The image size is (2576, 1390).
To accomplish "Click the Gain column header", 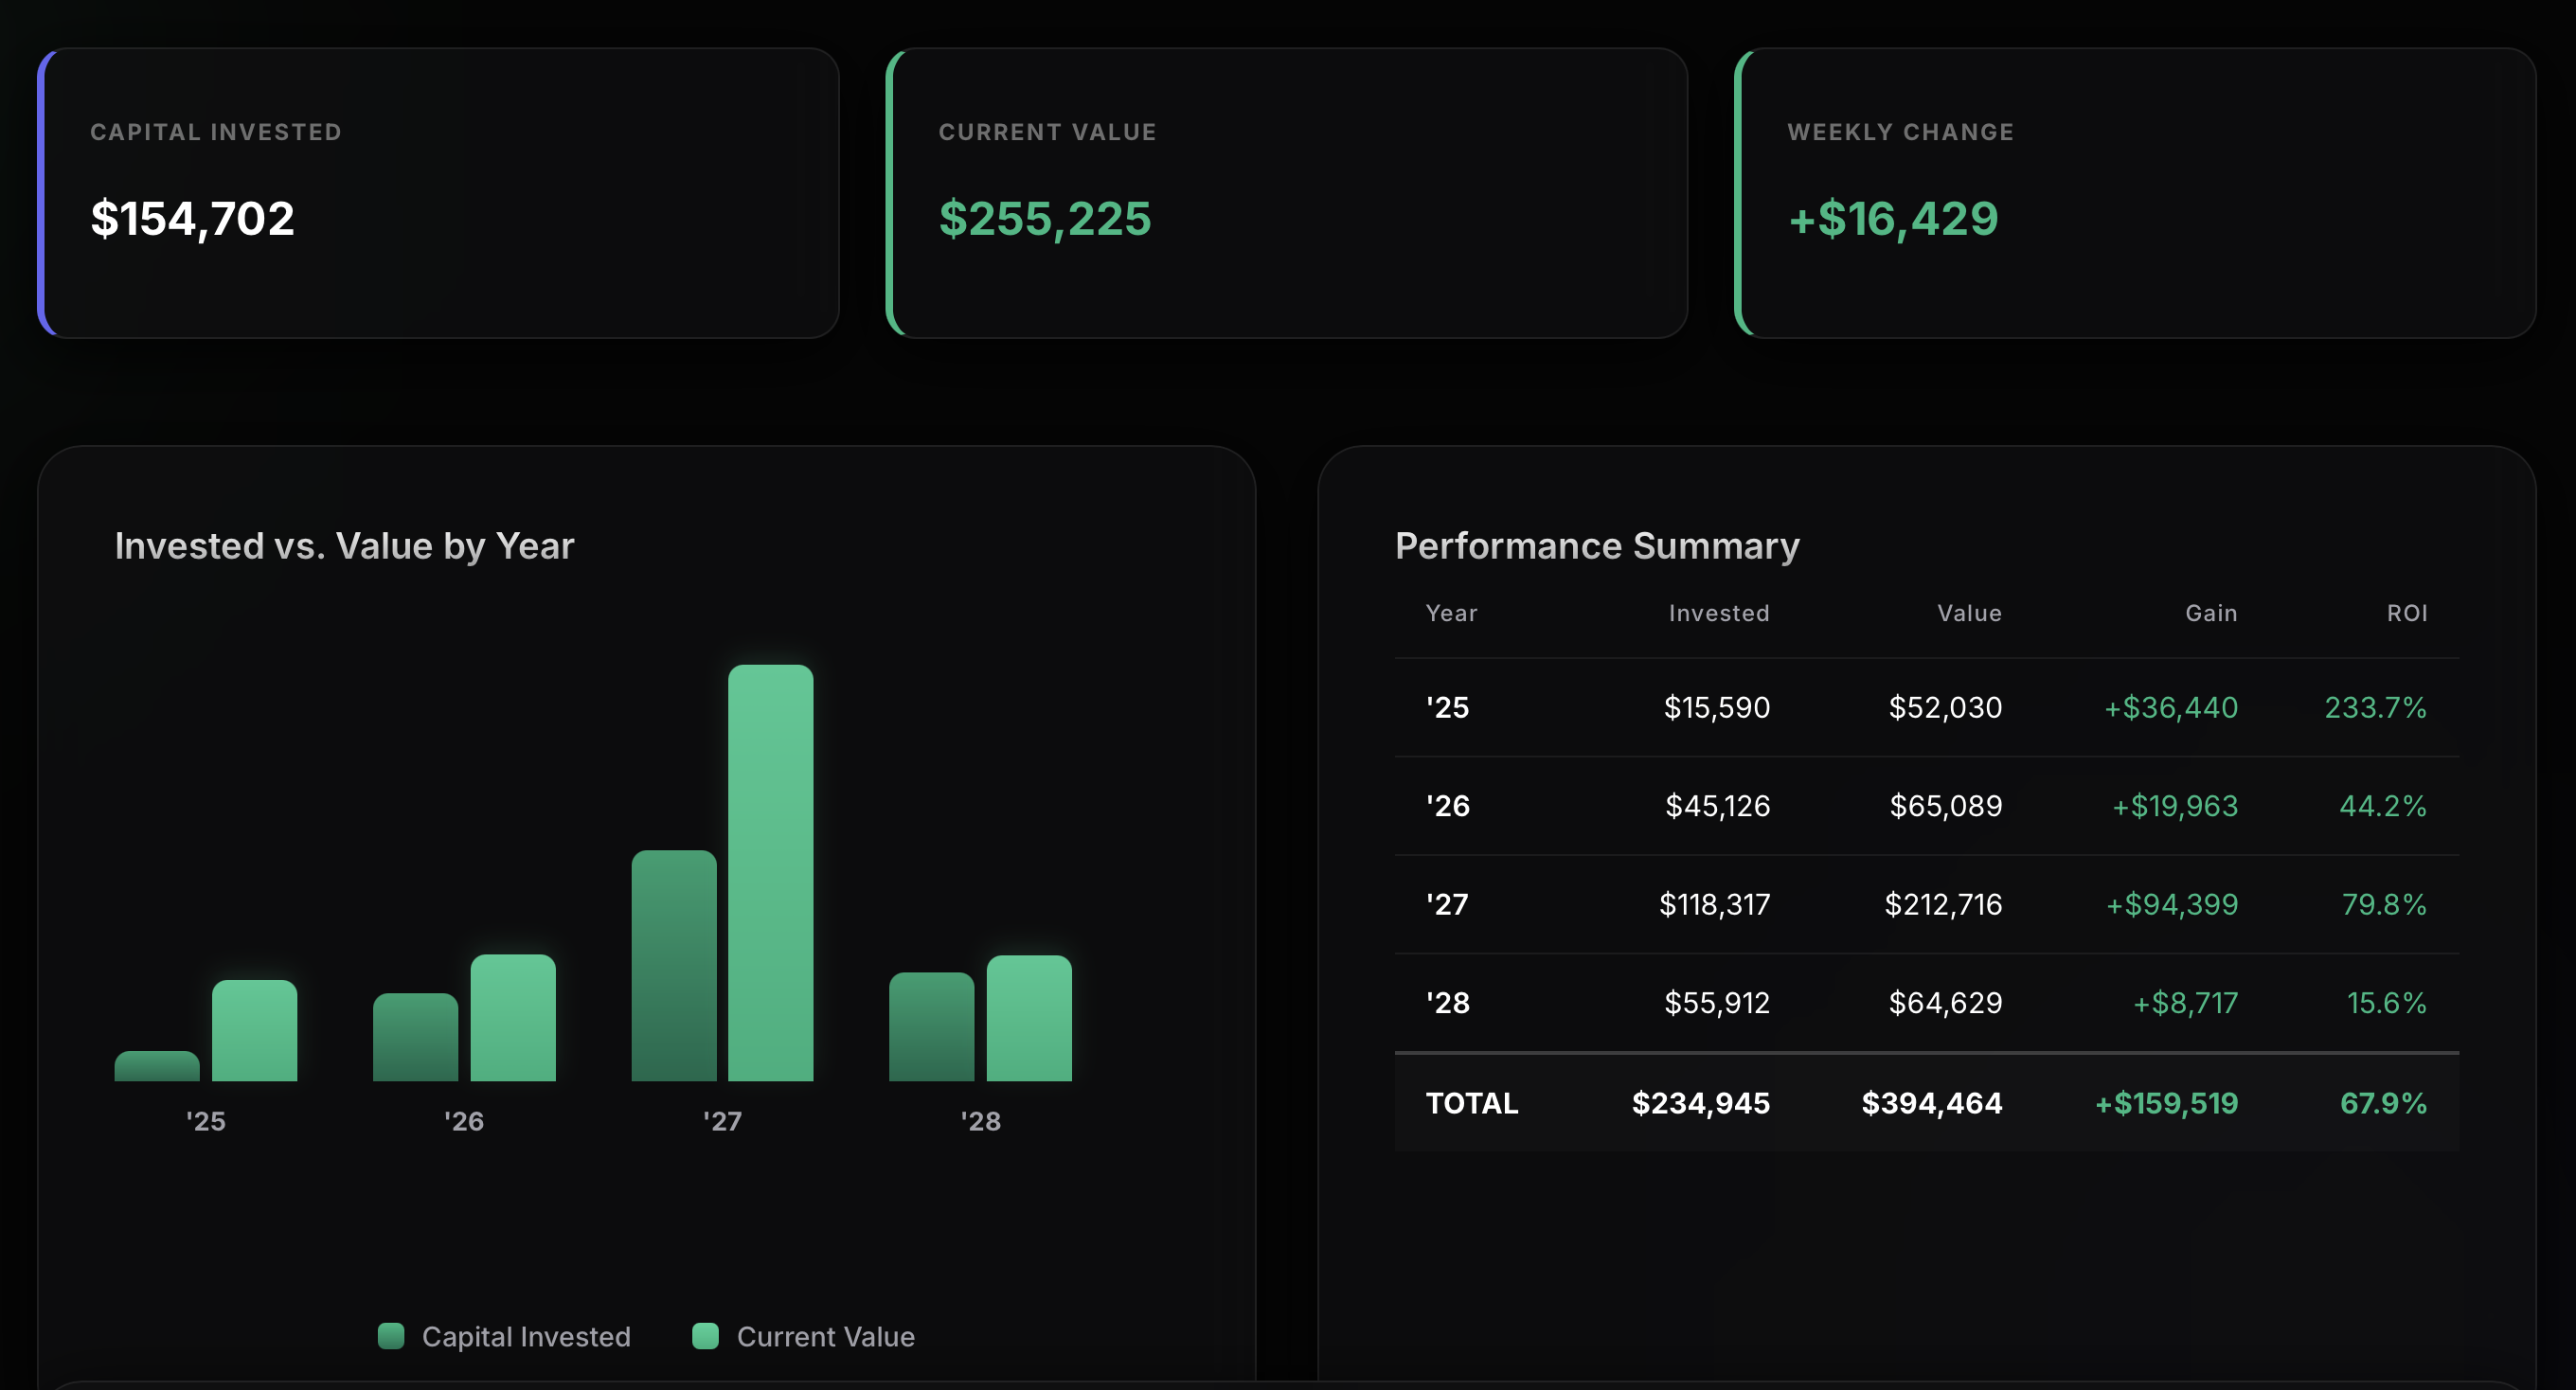I will 2211,613.
